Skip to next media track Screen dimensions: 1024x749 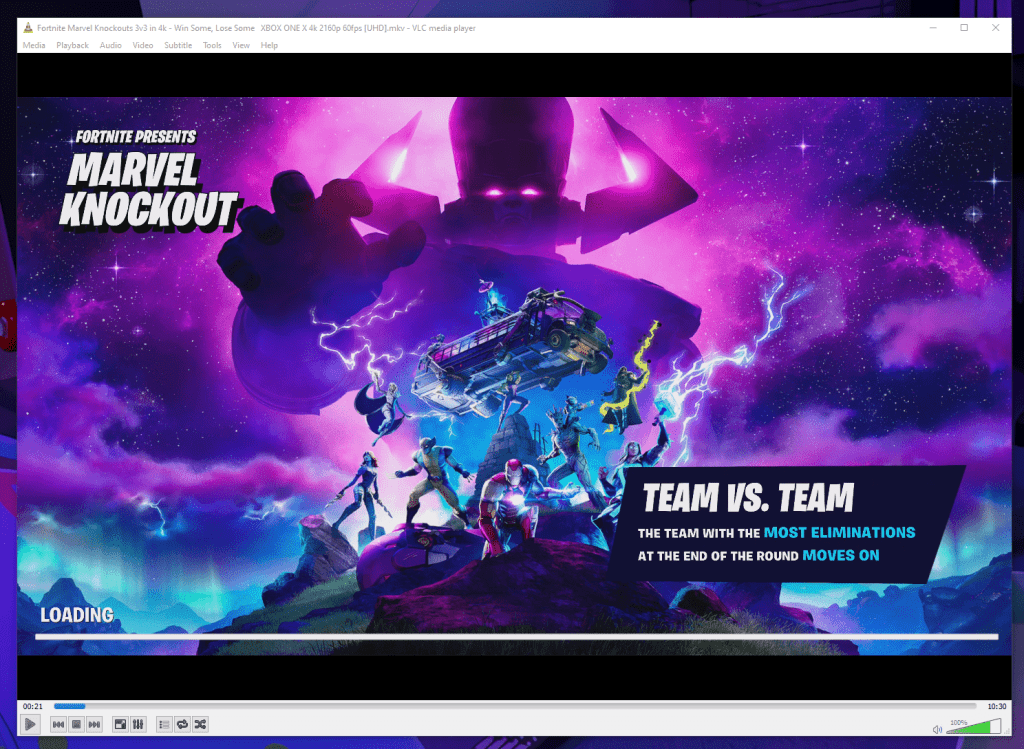coord(94,724)
